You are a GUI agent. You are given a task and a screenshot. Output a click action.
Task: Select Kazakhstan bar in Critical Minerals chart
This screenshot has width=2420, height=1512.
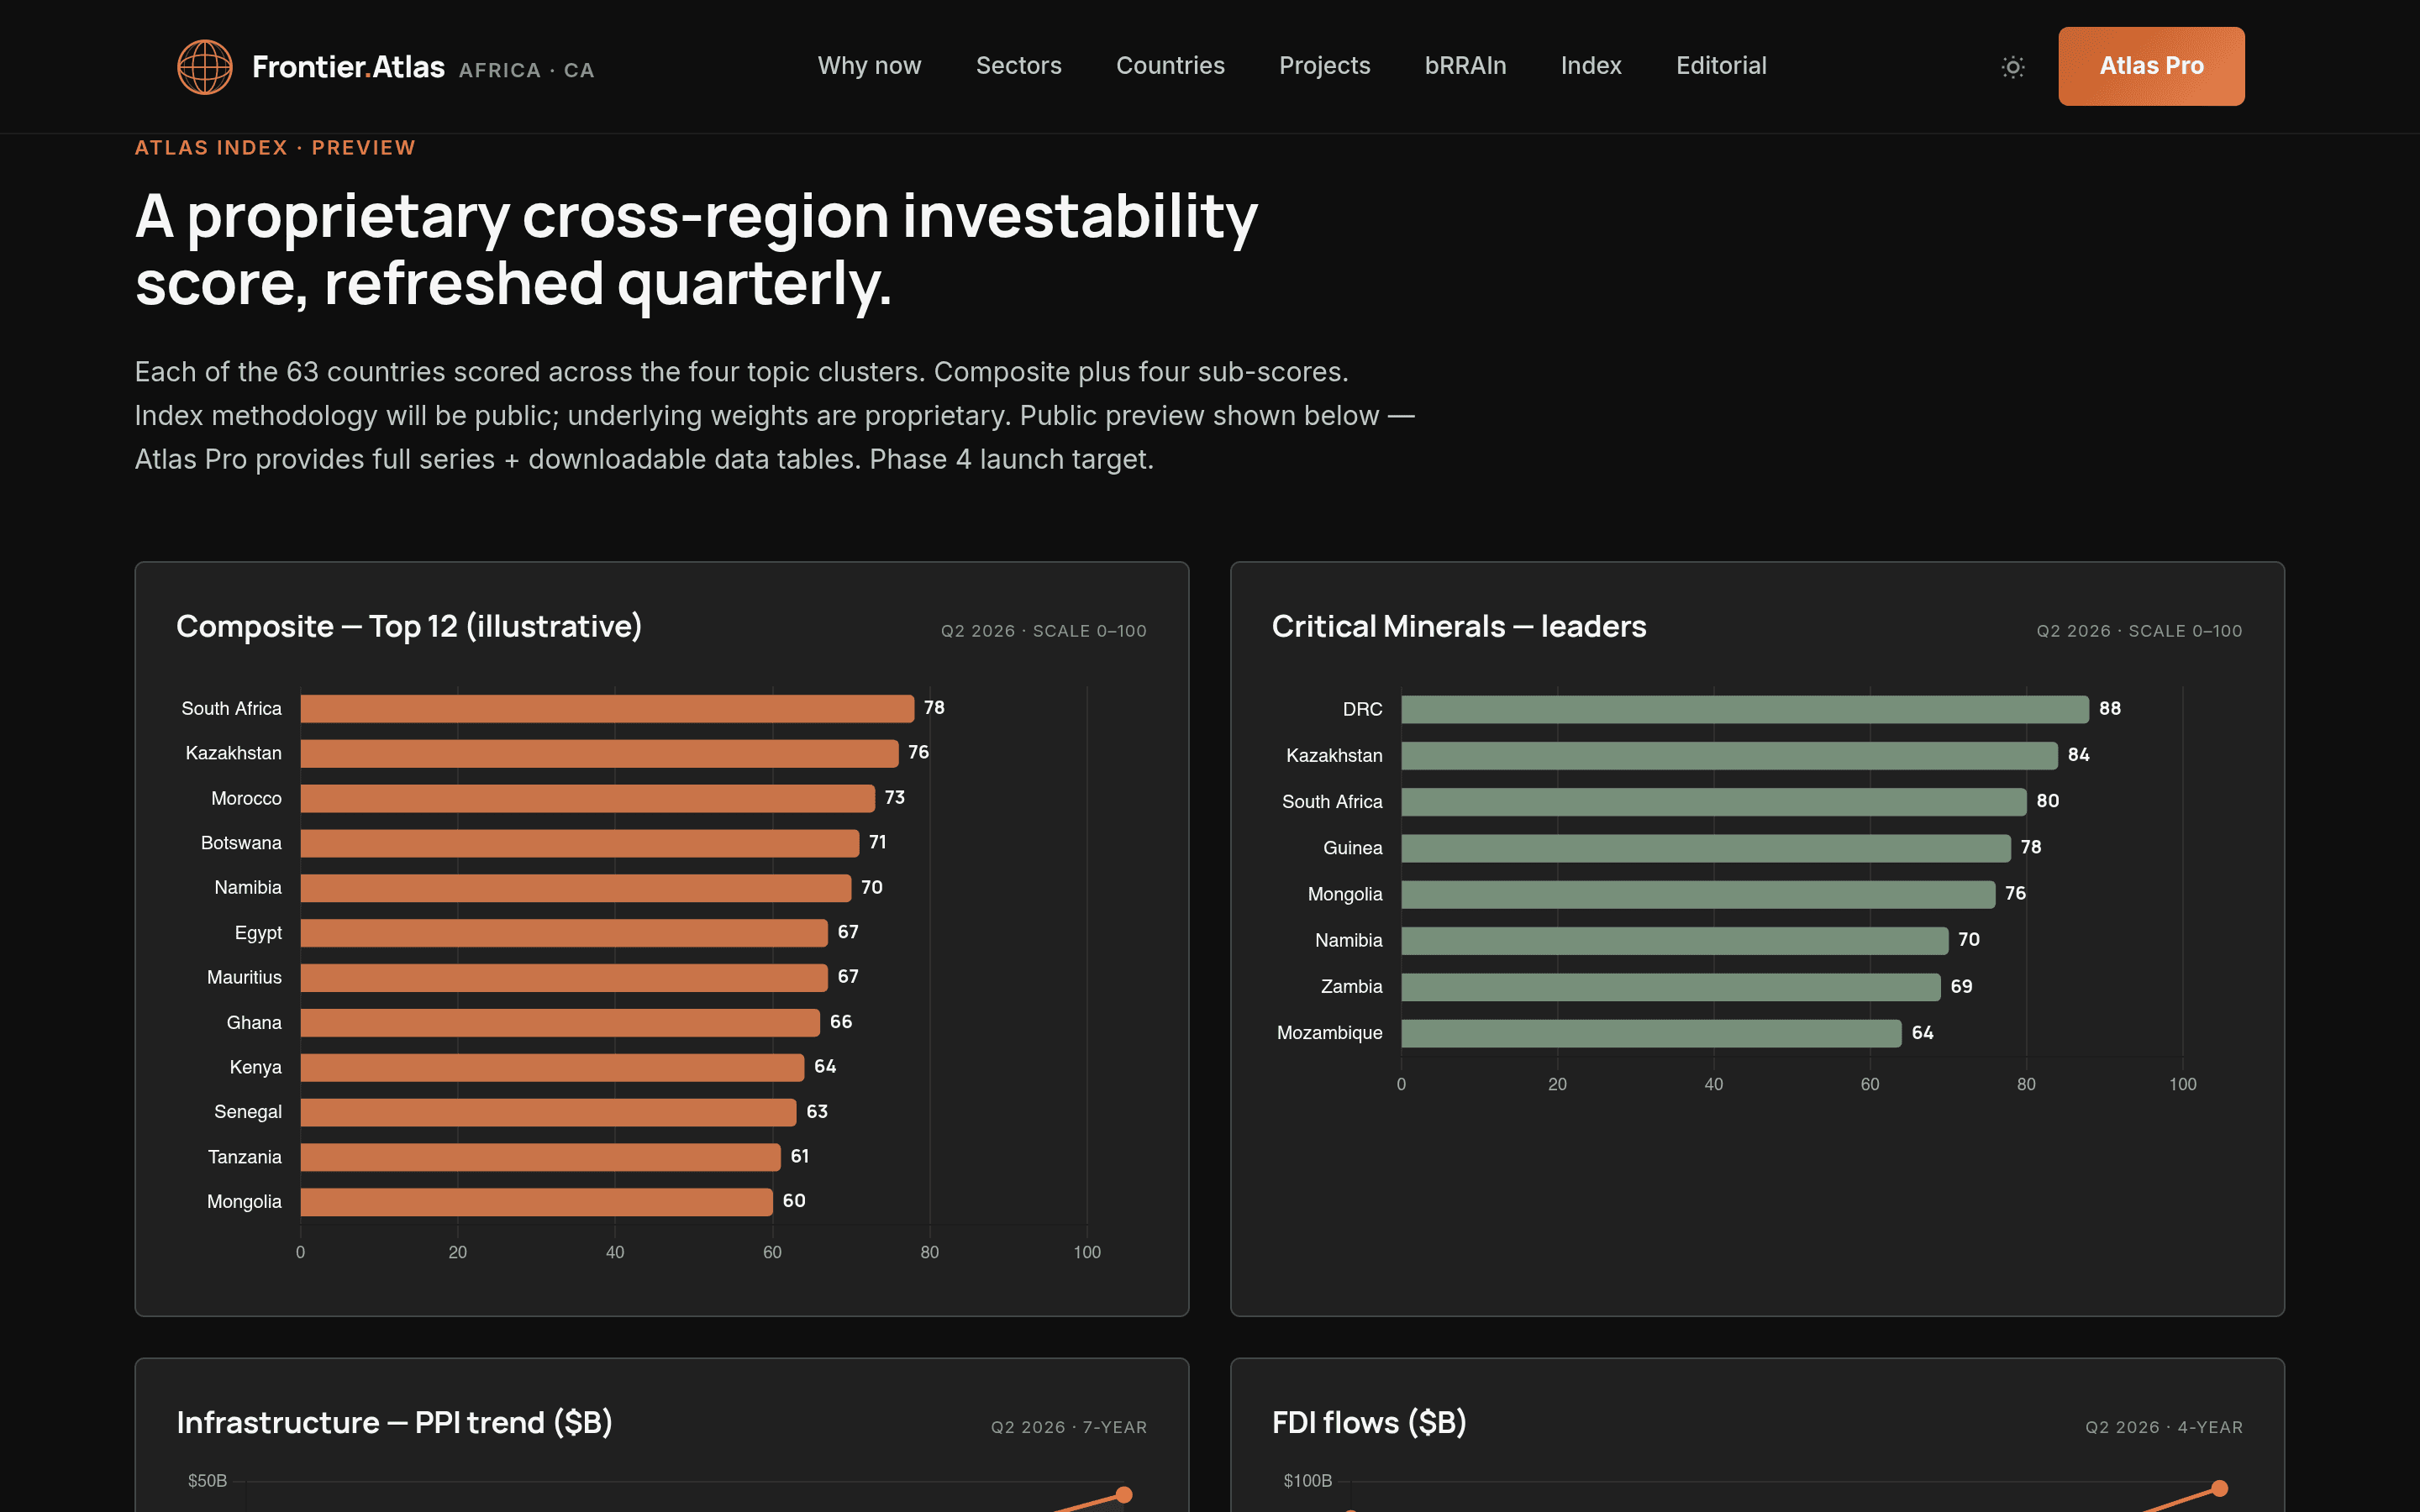pyautogui.click(x=1729, y=755)
